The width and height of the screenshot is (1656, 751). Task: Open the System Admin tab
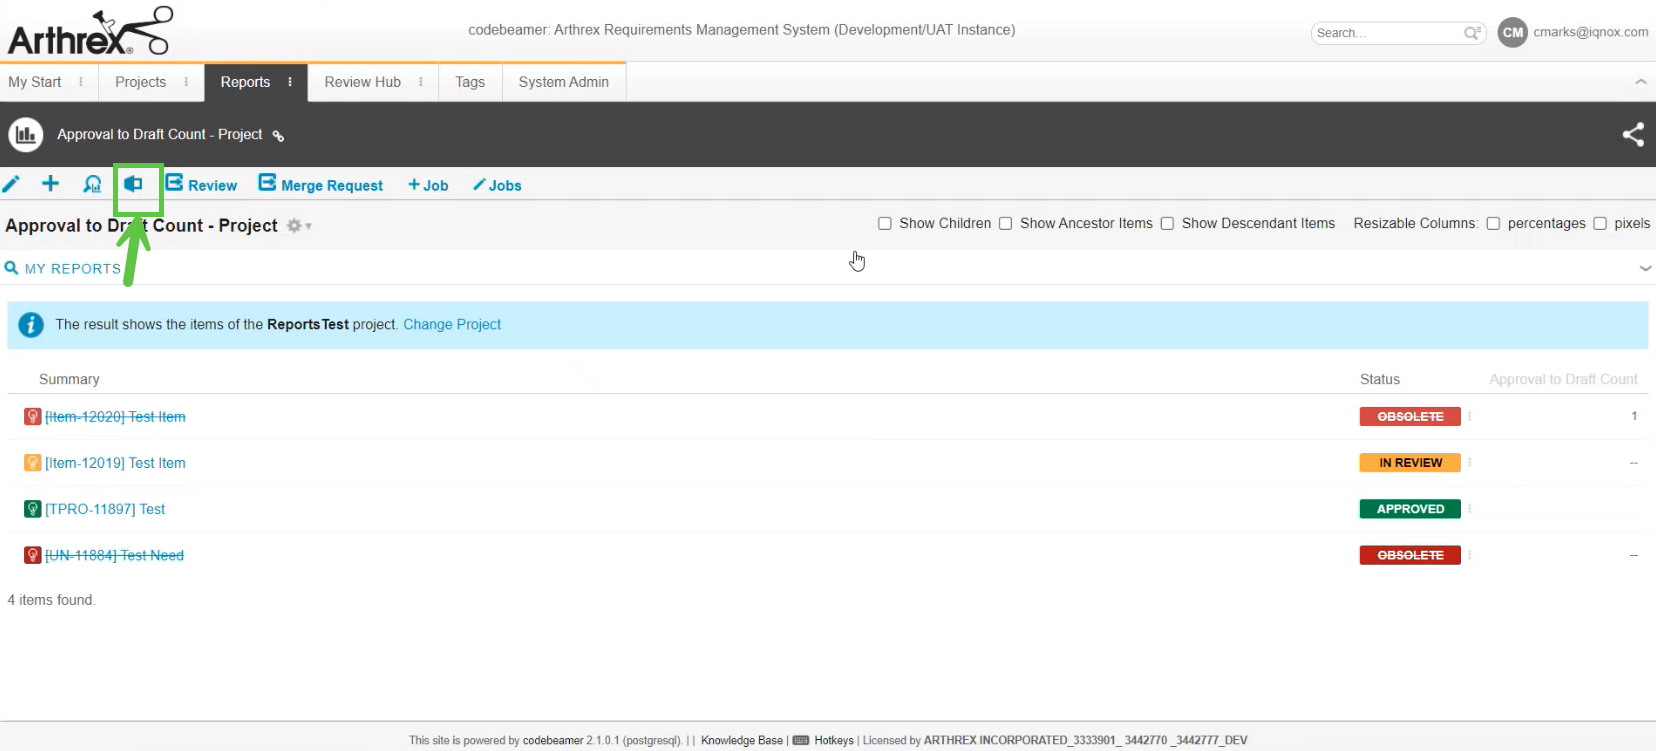point(563,82)
